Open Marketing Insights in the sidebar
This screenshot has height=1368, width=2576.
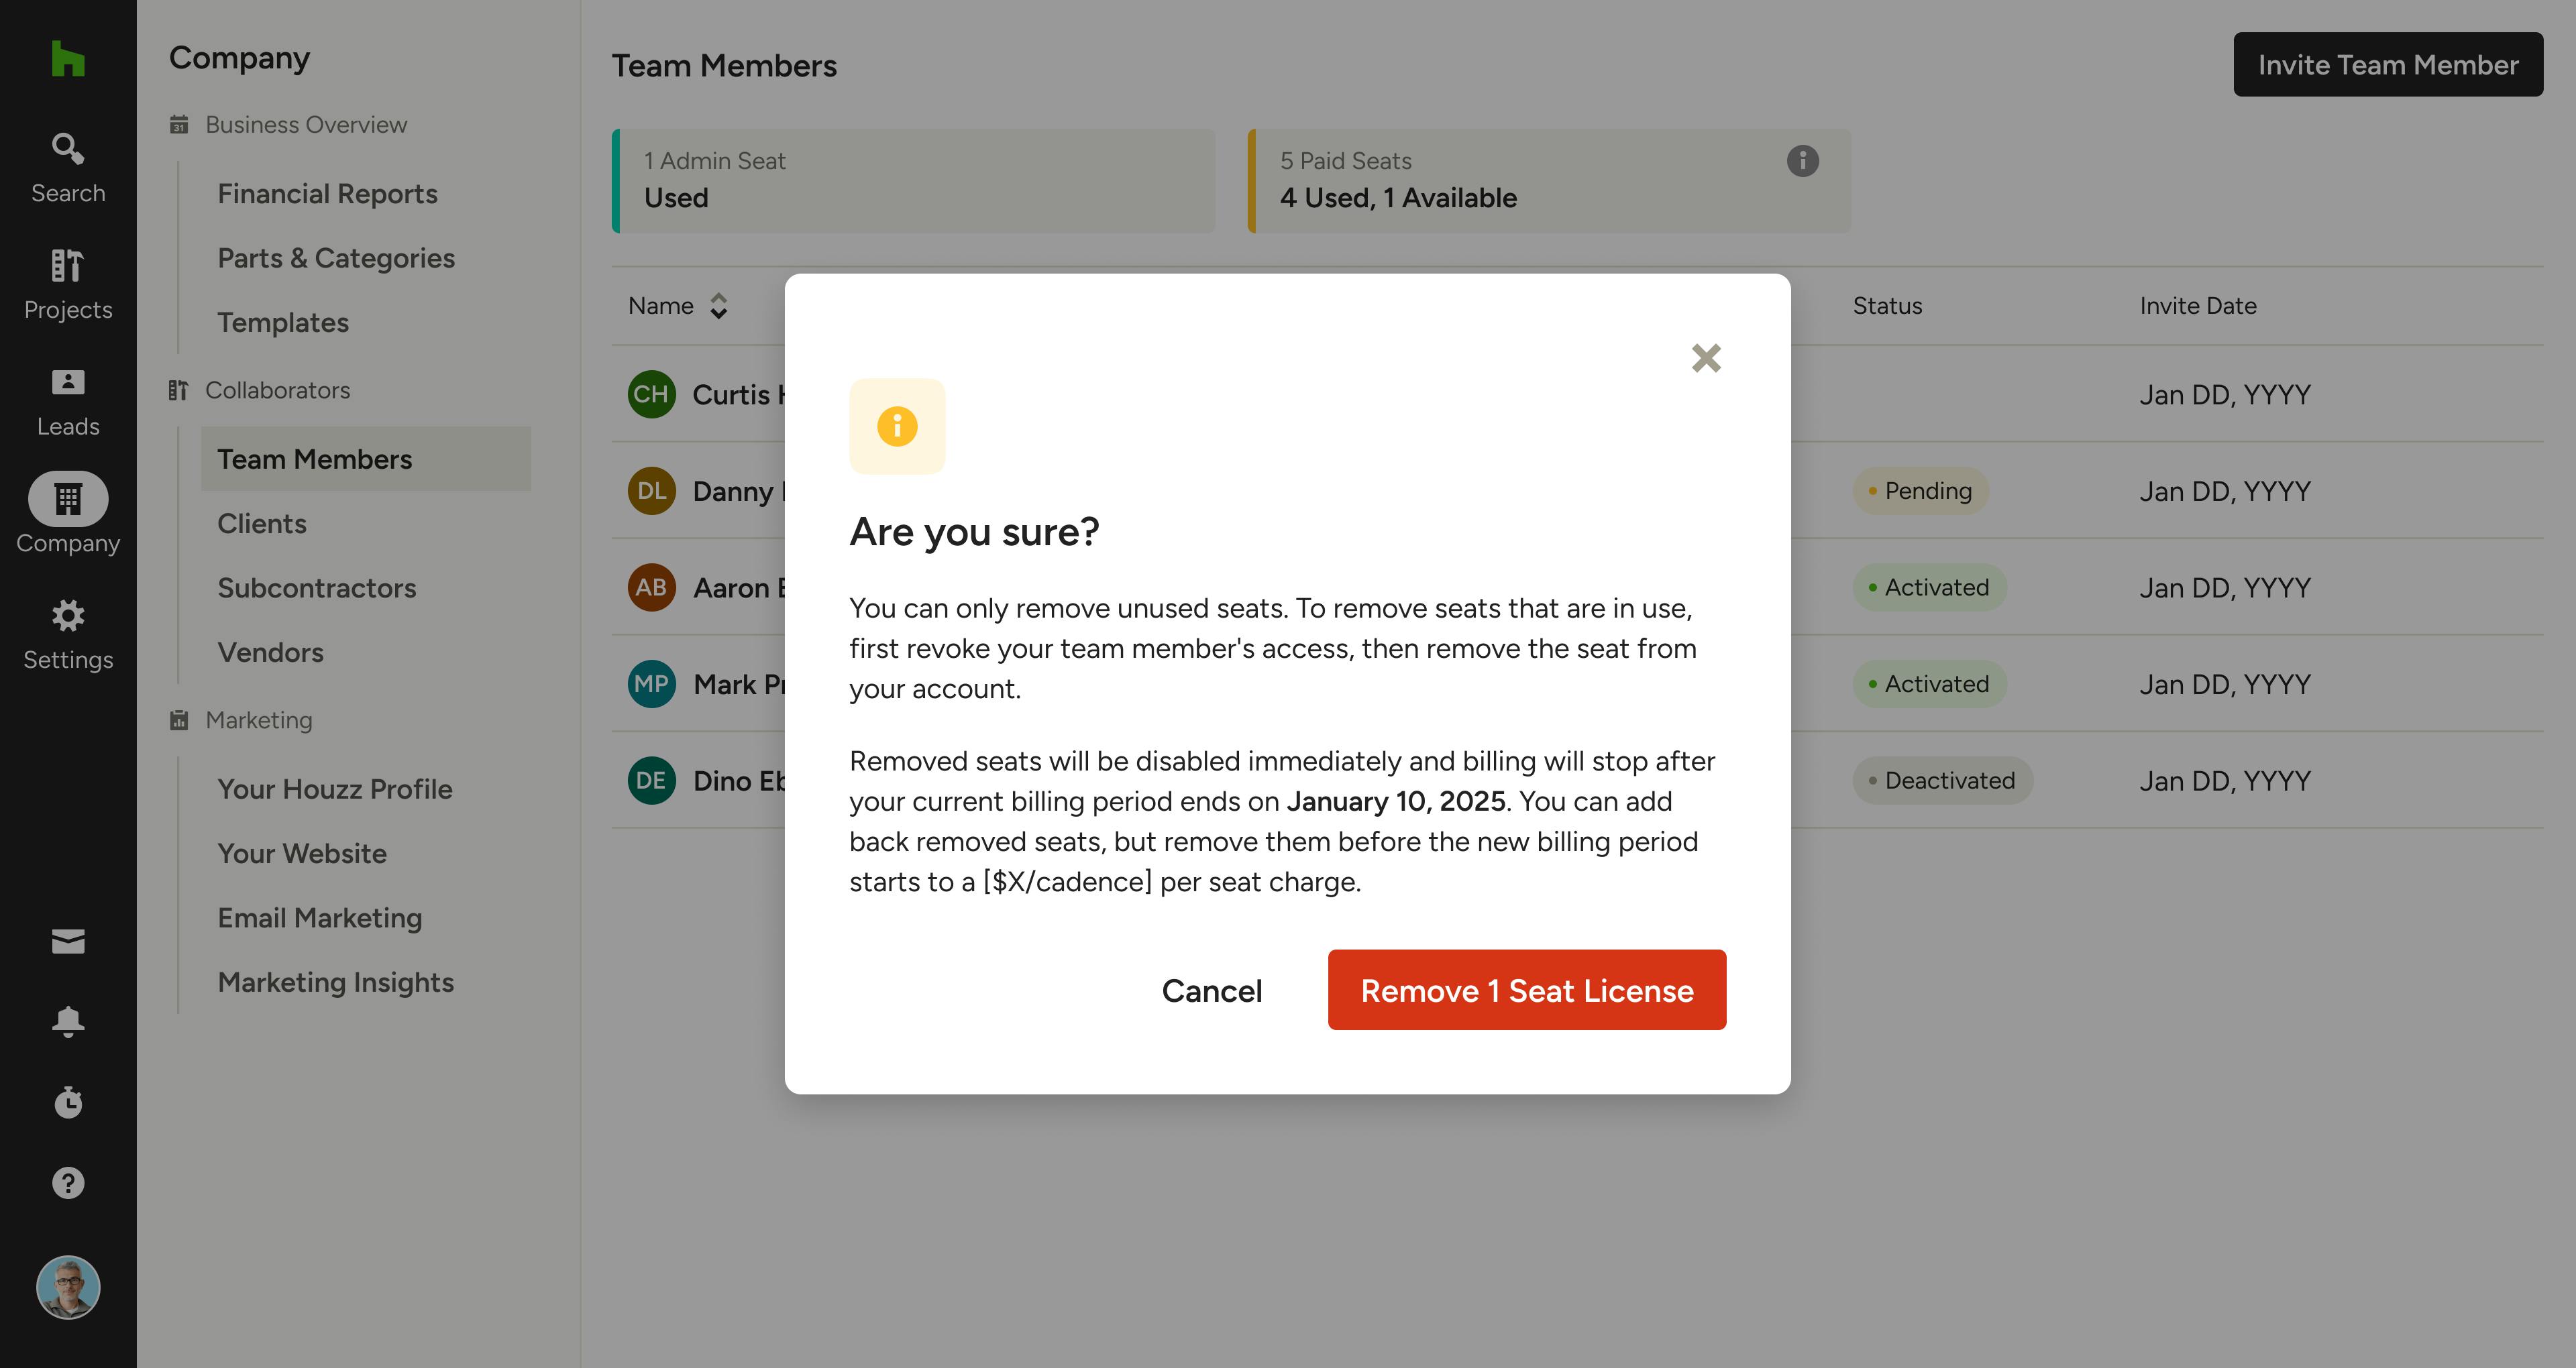coord(335,982)
